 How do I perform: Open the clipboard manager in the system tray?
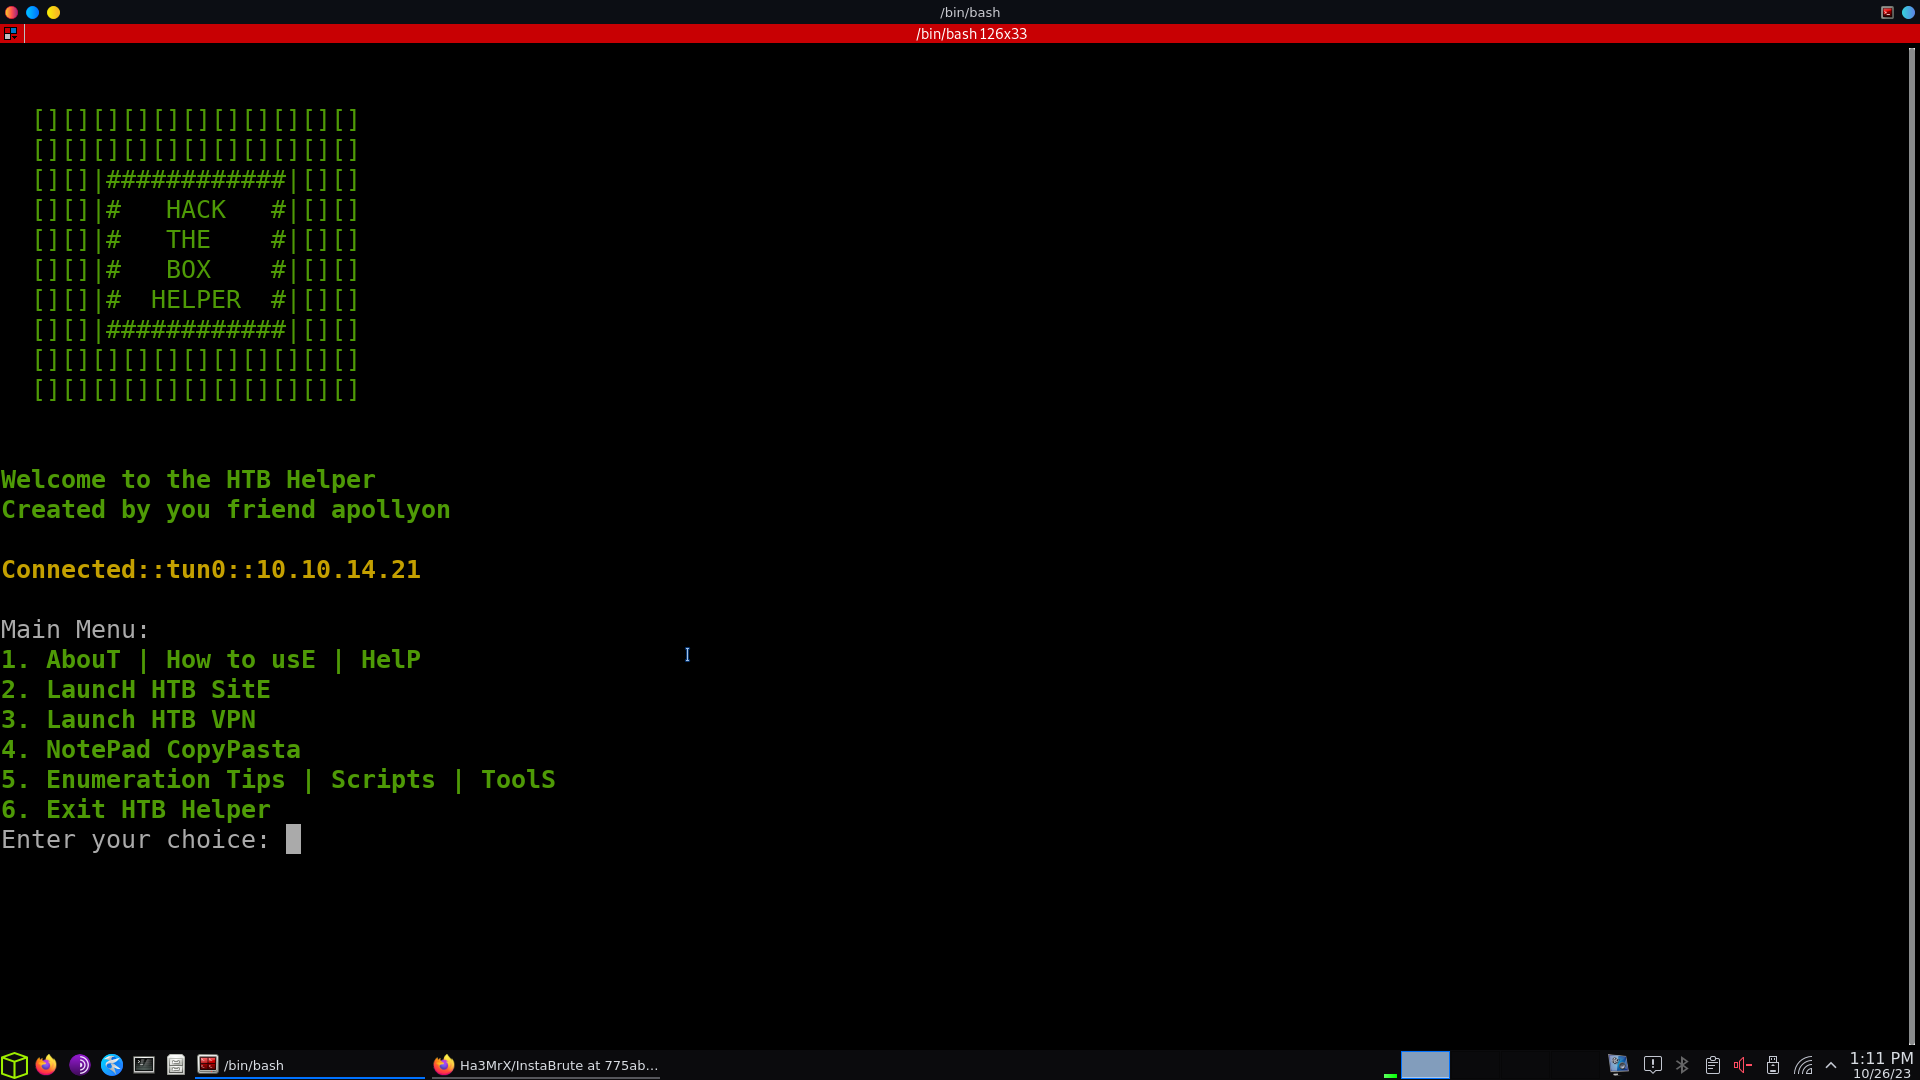point(1713,1065)
